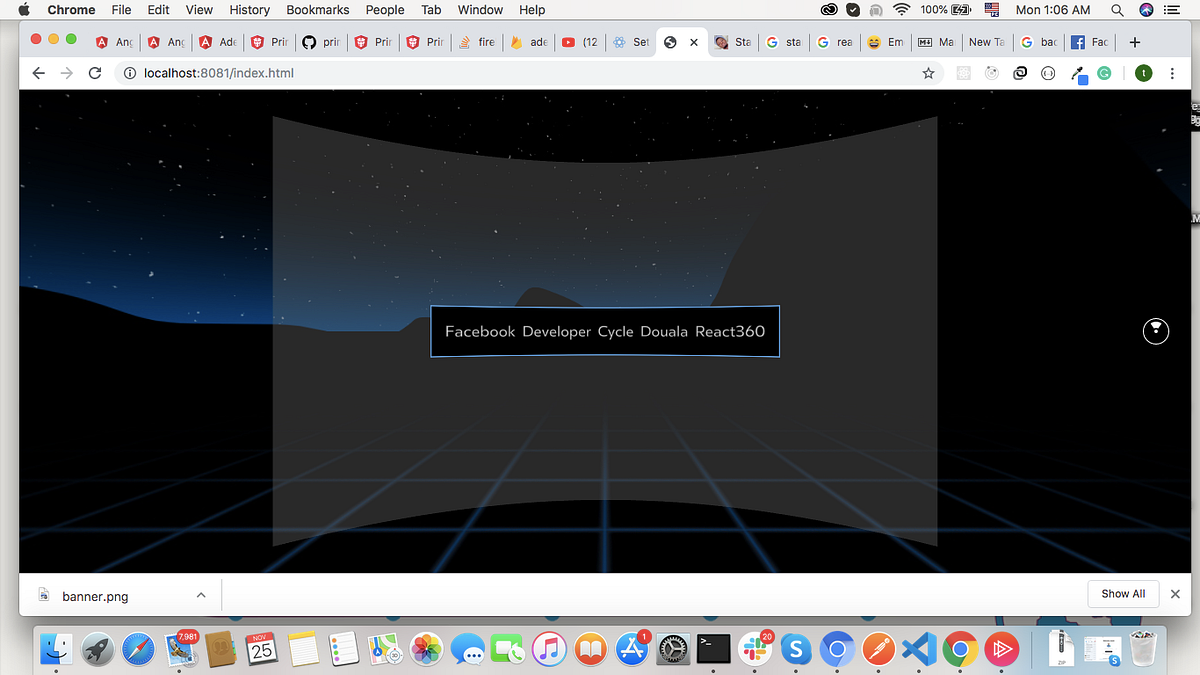Launch Visual Studio Code from the Dock
The width and height of the screenshot is (1200, 675).
click(x=918, y=649)
